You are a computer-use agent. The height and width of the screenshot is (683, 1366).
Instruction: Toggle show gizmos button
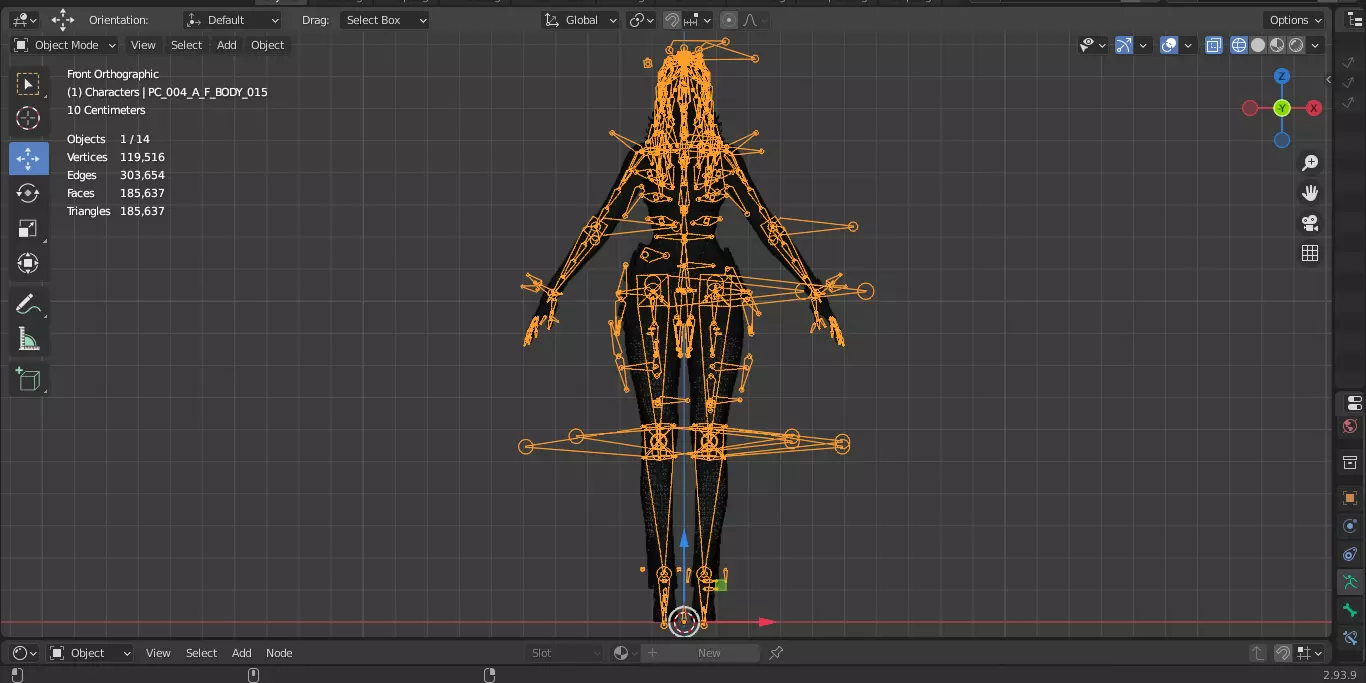click(x=1124, y=45)
